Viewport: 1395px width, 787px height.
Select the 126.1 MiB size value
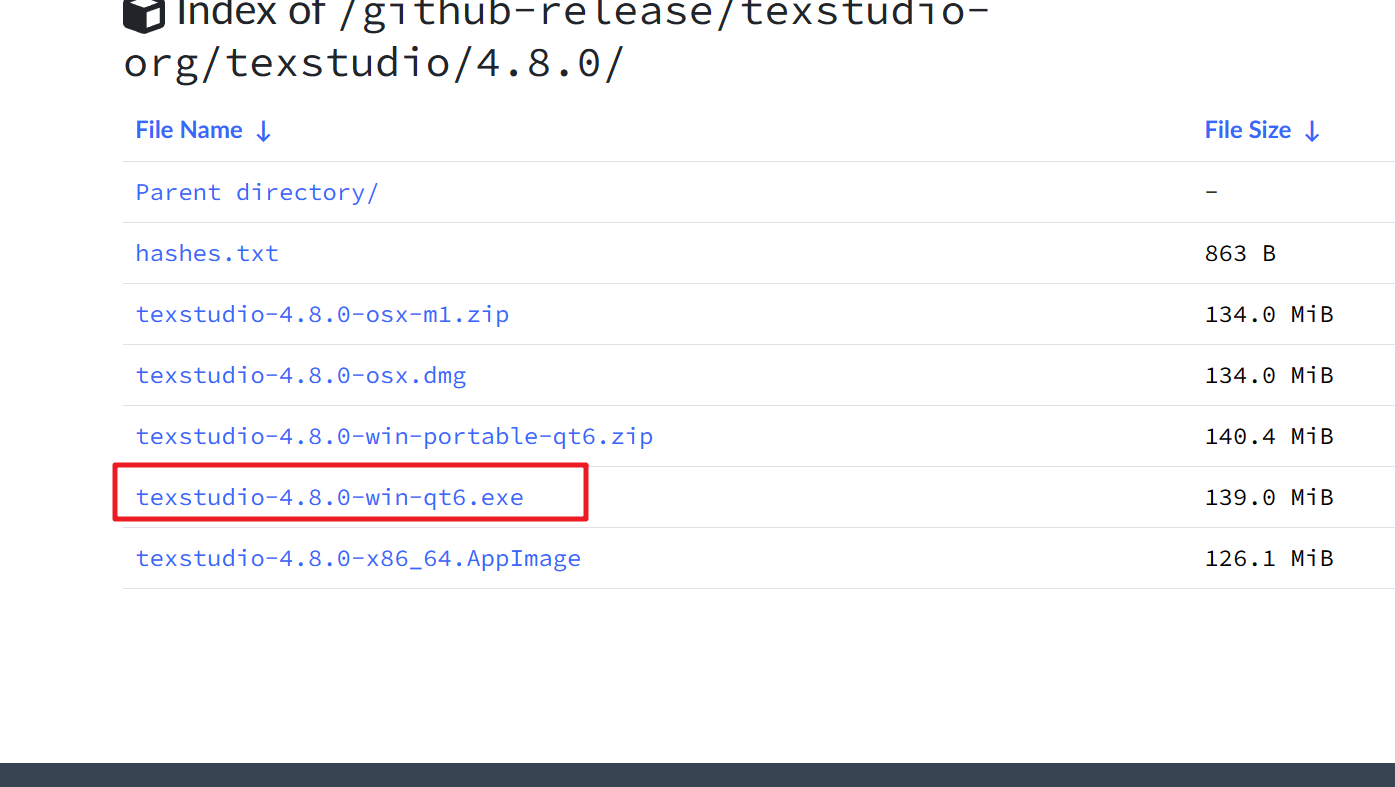1269,558
